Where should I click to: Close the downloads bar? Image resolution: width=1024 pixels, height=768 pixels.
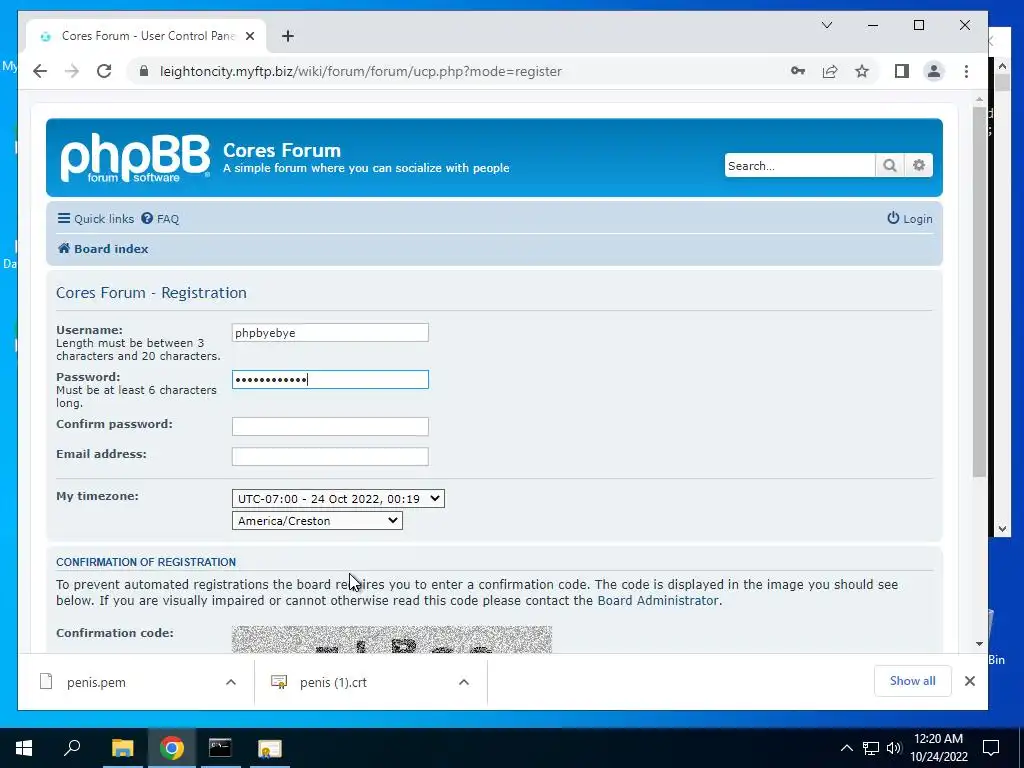[x=970, y=681]
